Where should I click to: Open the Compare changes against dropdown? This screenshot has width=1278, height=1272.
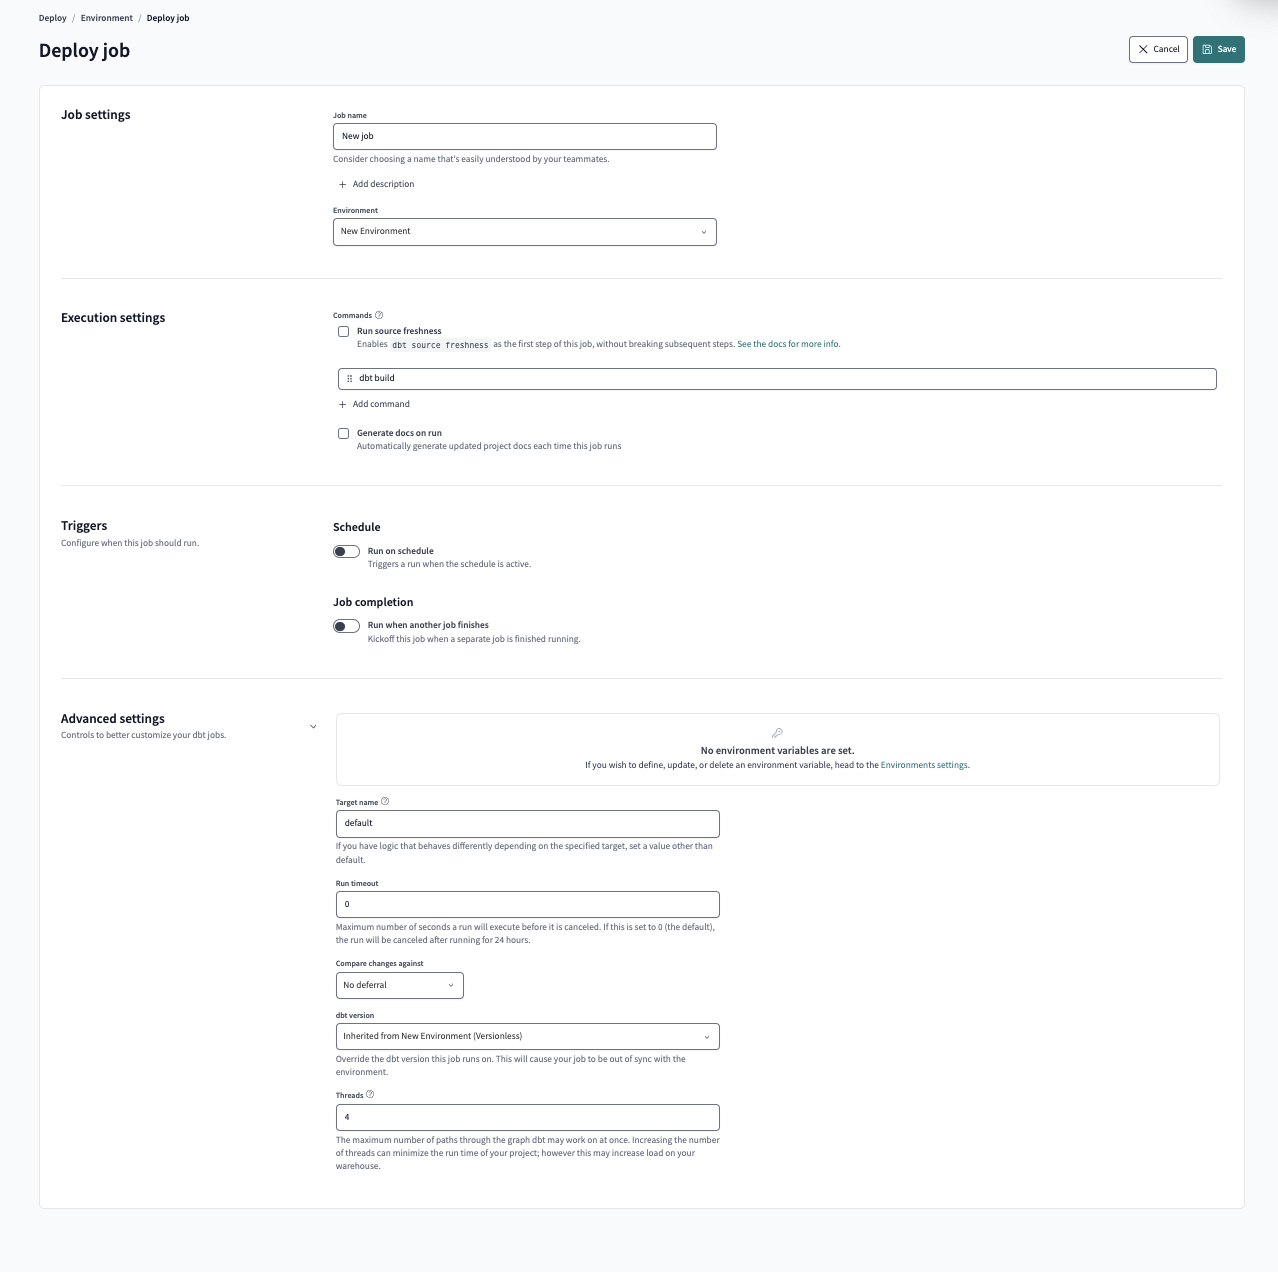[x=399, y=985]
